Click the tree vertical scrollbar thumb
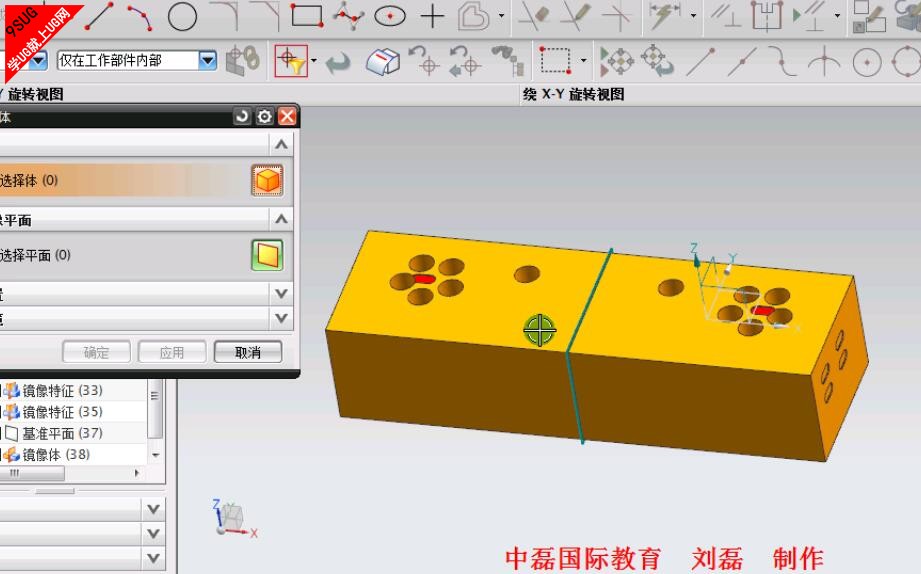 pos(155,409)
